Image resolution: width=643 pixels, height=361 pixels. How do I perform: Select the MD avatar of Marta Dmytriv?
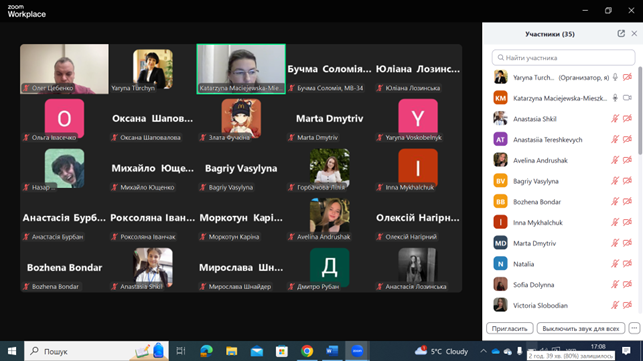[500, 243]
